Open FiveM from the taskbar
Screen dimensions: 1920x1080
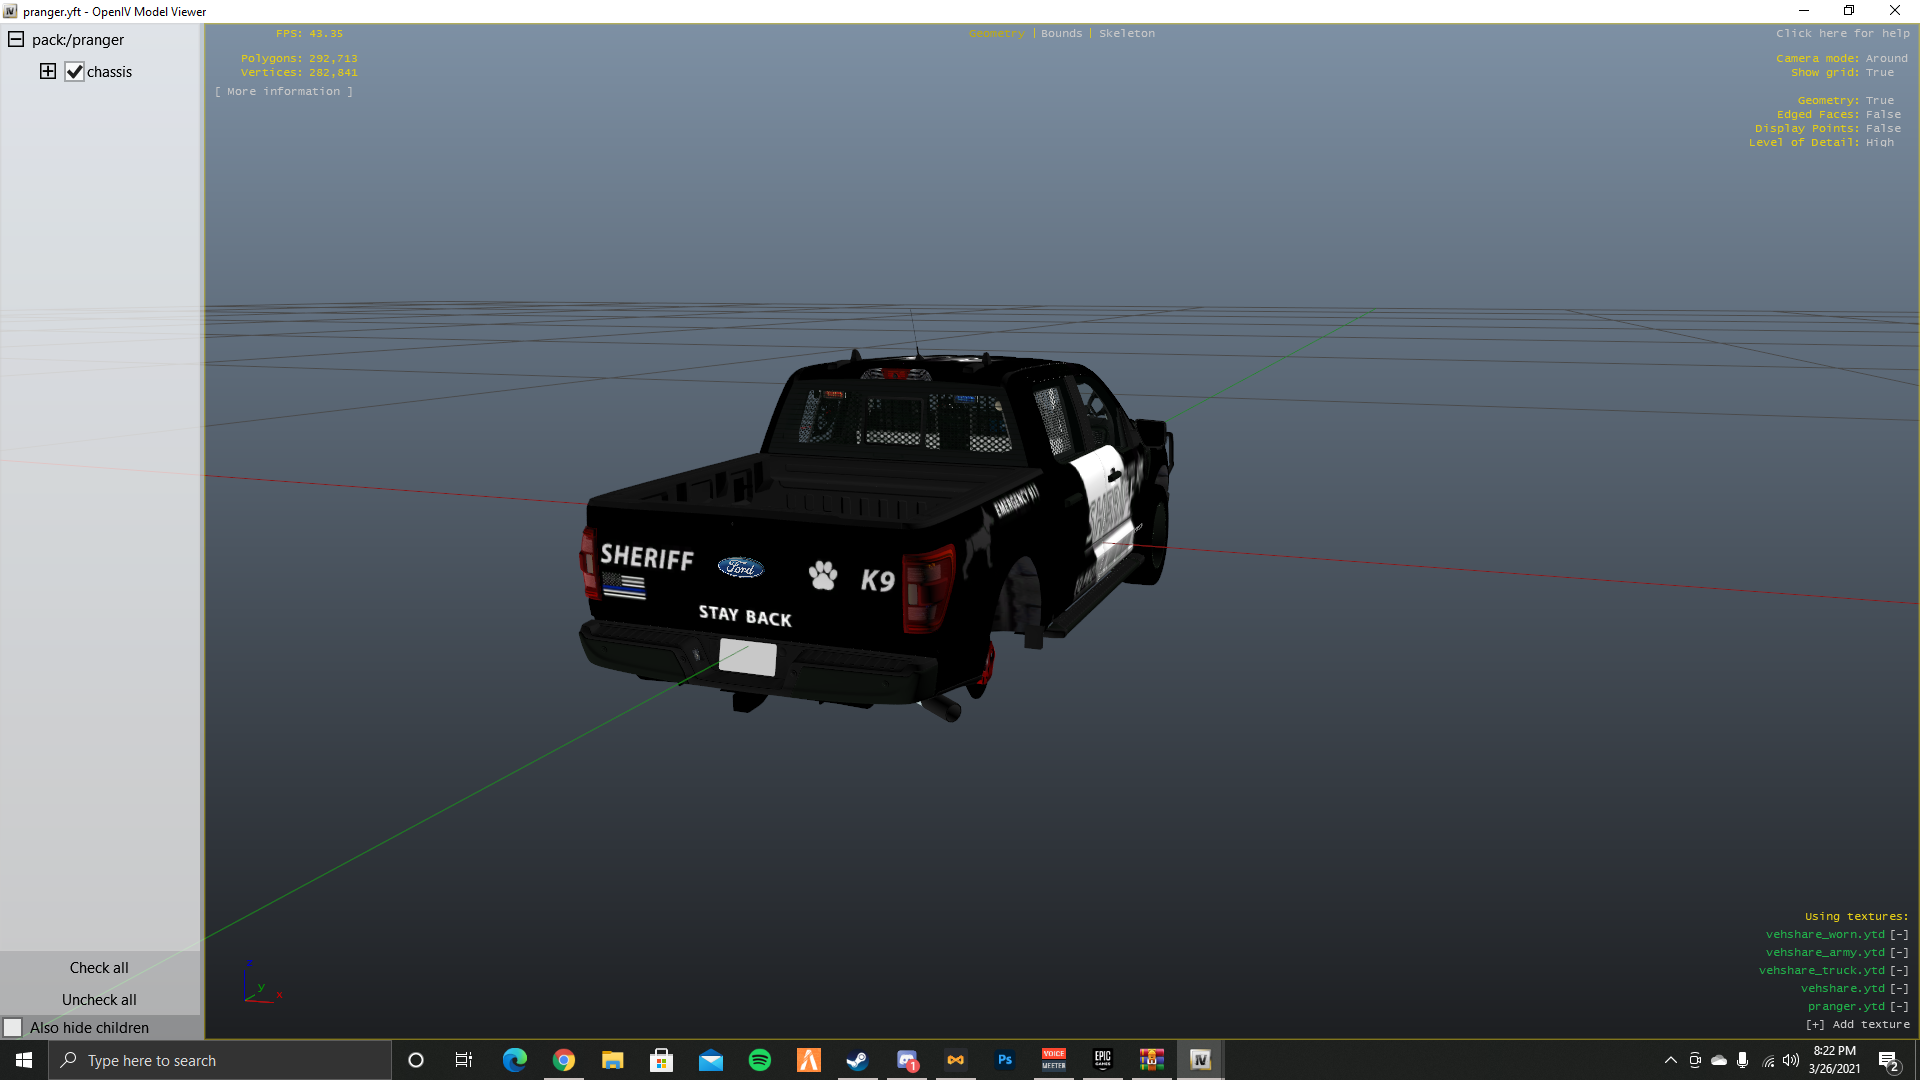tap(809, 1060)
